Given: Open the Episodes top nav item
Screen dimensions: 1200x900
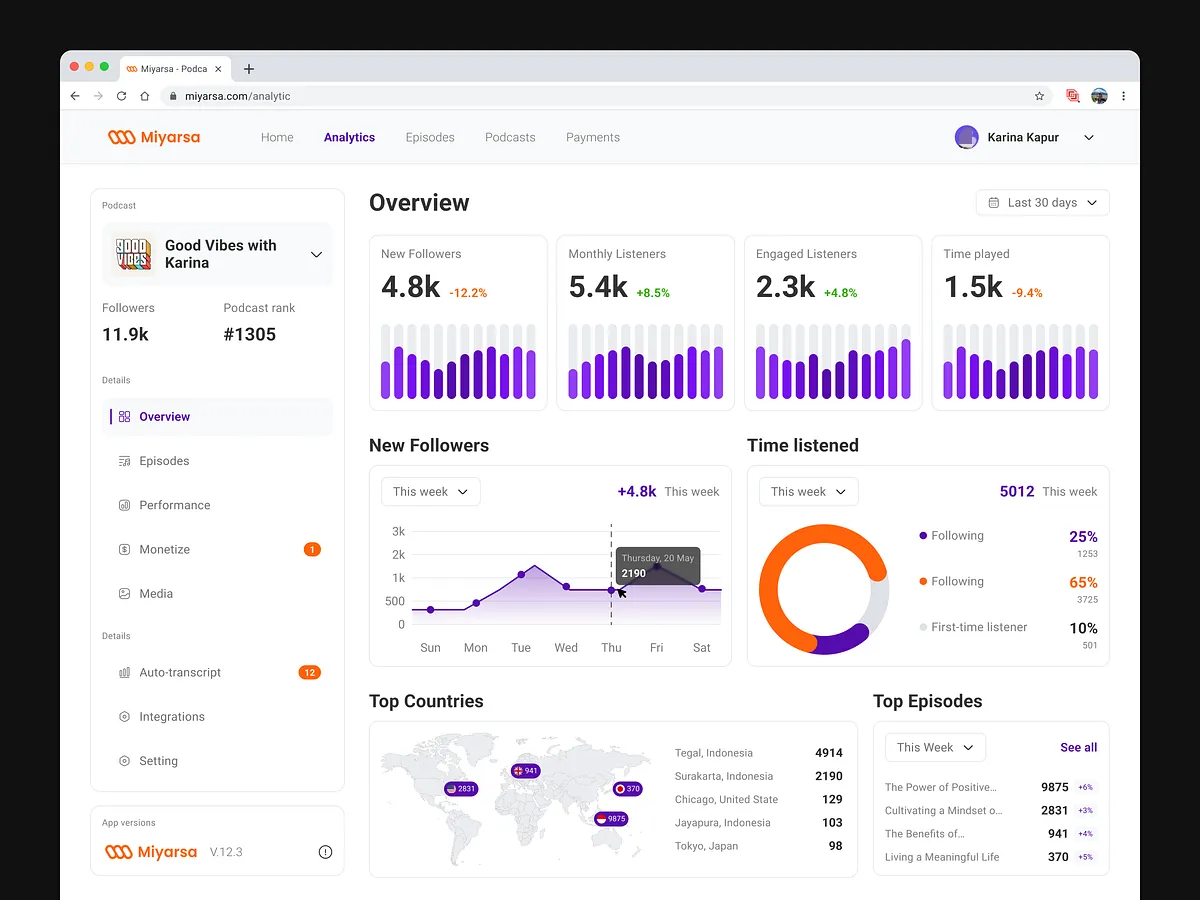Looking at the screenshot, I should [430, 138].
